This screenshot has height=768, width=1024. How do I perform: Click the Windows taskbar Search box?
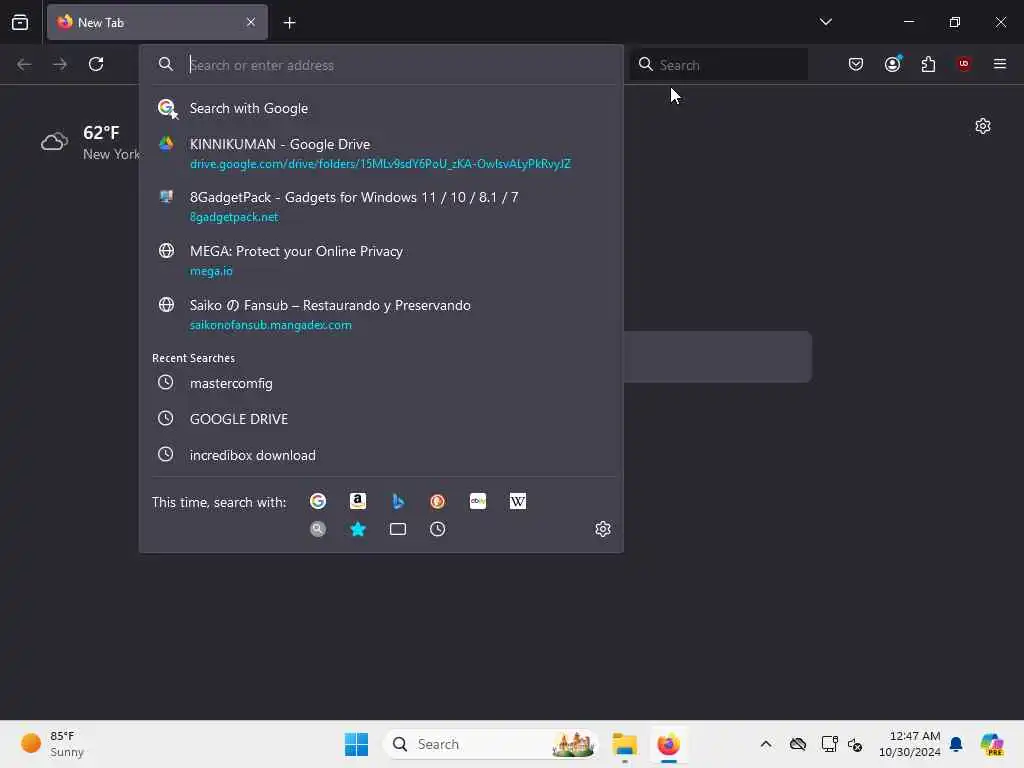[491, 744]
